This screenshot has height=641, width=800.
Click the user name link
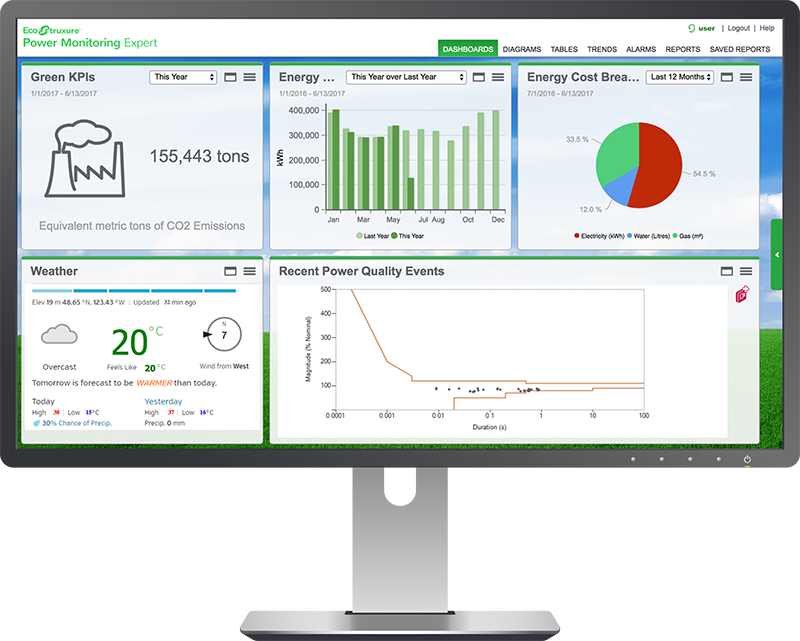point(707,28)
